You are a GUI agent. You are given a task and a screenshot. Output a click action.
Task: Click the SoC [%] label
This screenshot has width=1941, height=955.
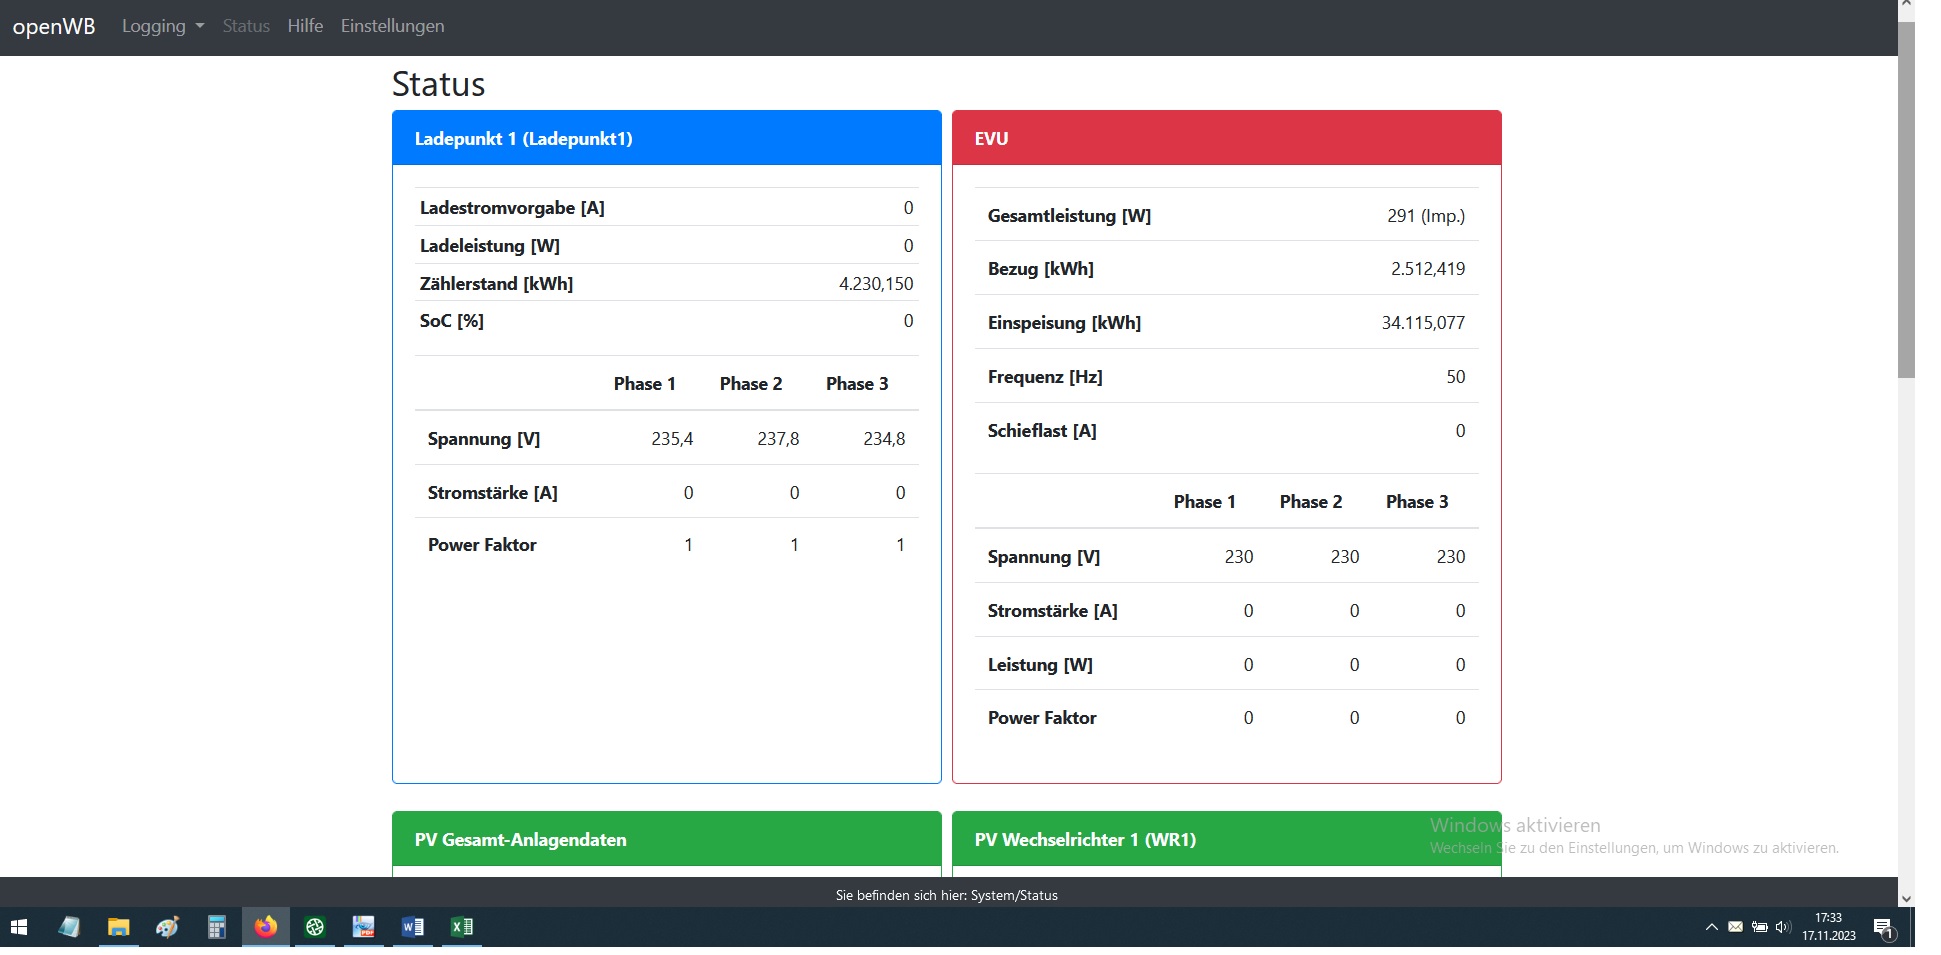[452, 321]
